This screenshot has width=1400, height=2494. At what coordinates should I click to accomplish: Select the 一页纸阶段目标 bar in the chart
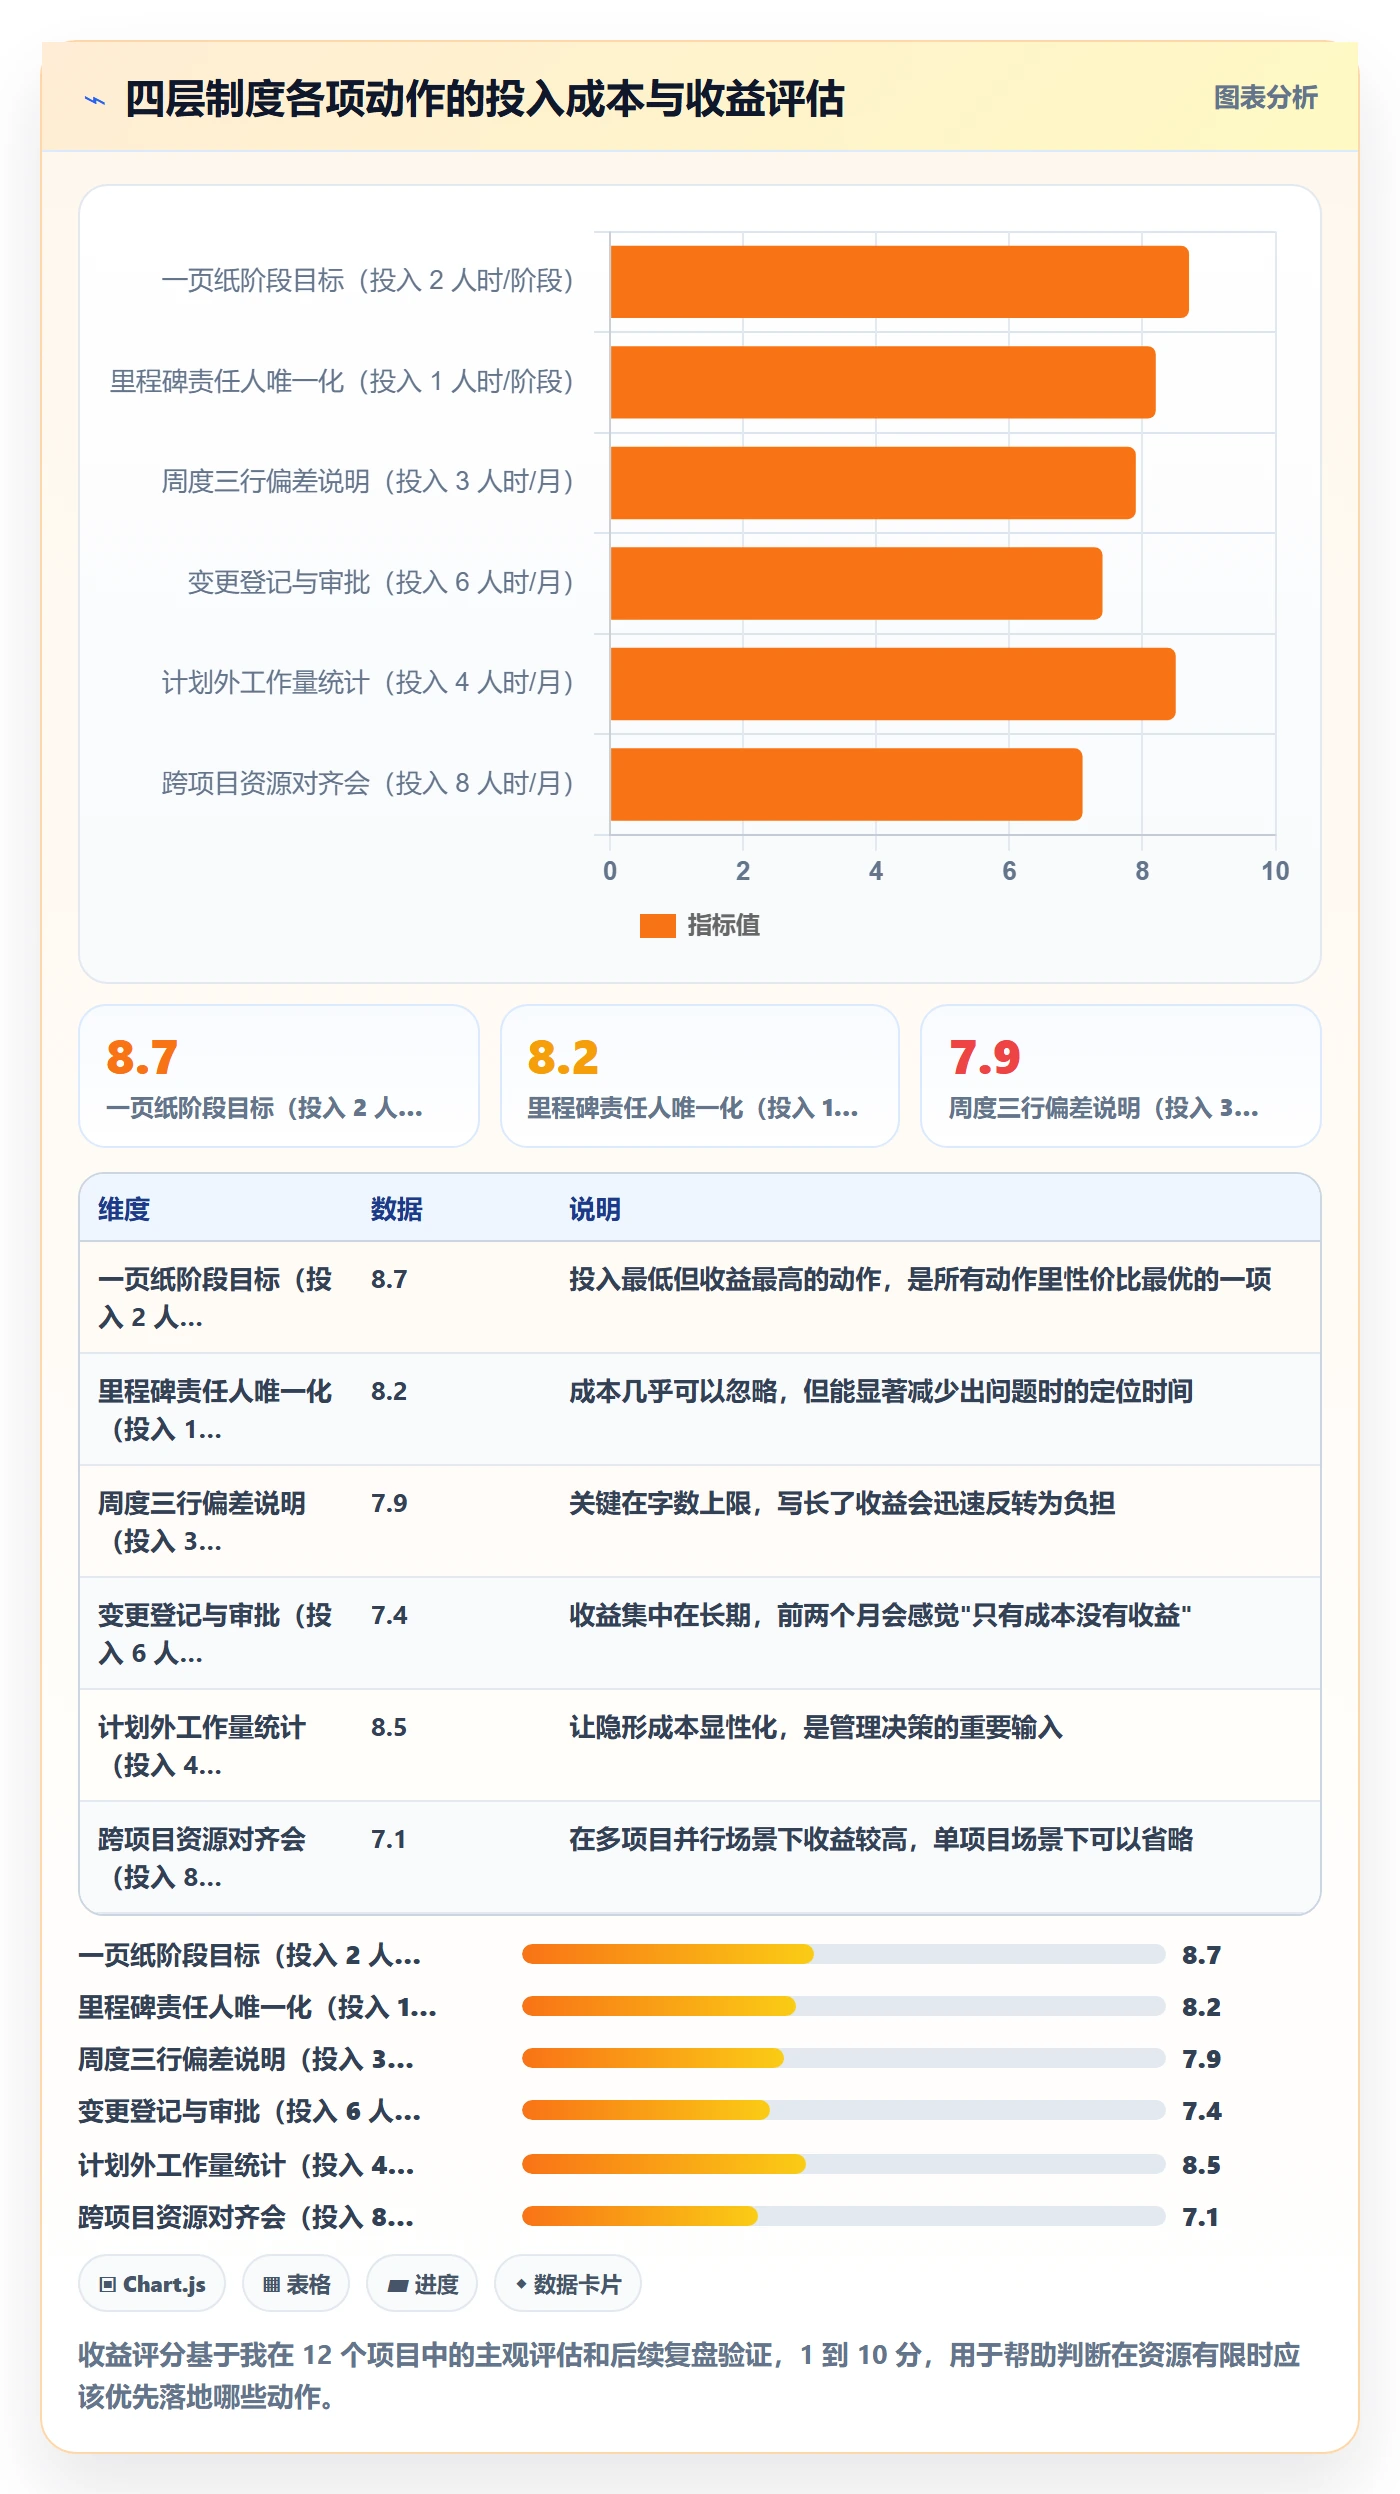click(899, 282)
